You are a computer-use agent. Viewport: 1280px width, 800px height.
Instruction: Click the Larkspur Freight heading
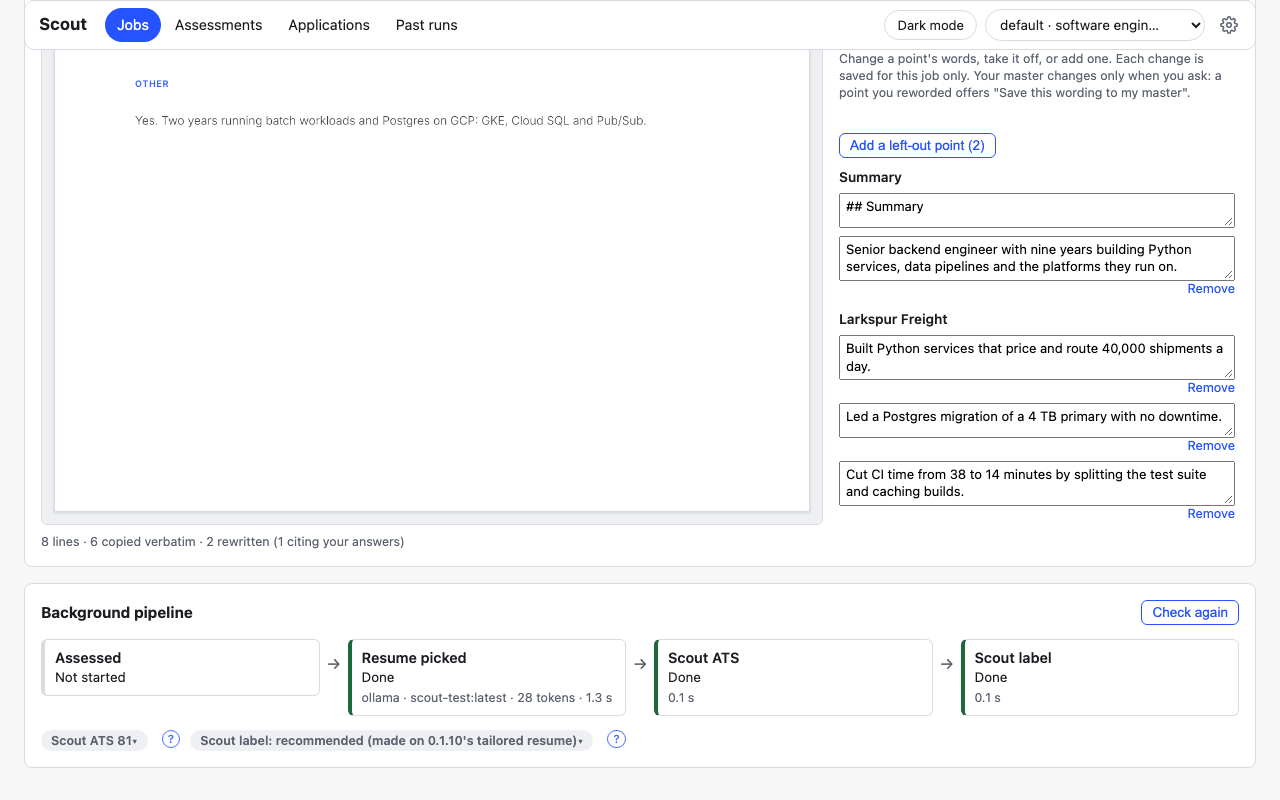pos(893,319)
